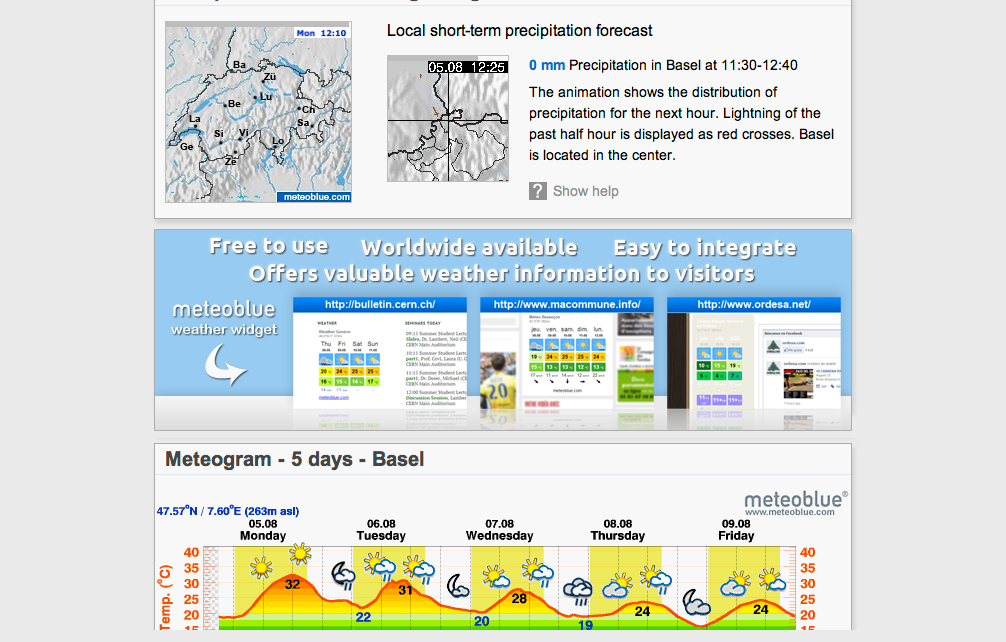Screen dimensions: 1006x642
Task: Open the http://www.ordesa.net/ widget link
Action: click(x=754, y=303)
